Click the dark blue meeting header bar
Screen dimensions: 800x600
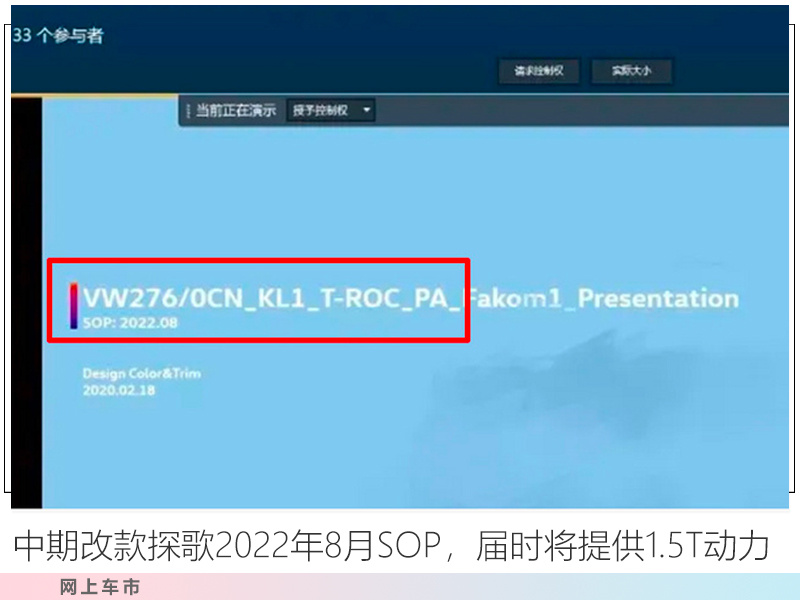coord(400,49)
